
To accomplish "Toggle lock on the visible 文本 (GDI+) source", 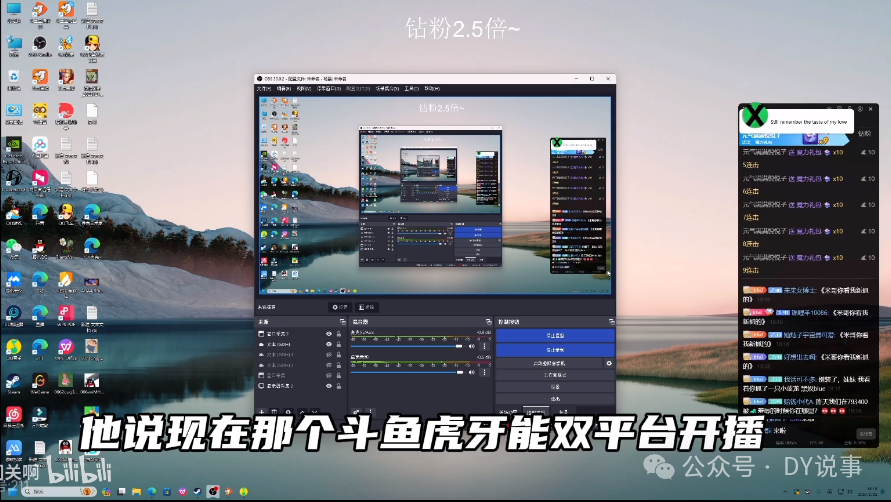I will 339,344.
